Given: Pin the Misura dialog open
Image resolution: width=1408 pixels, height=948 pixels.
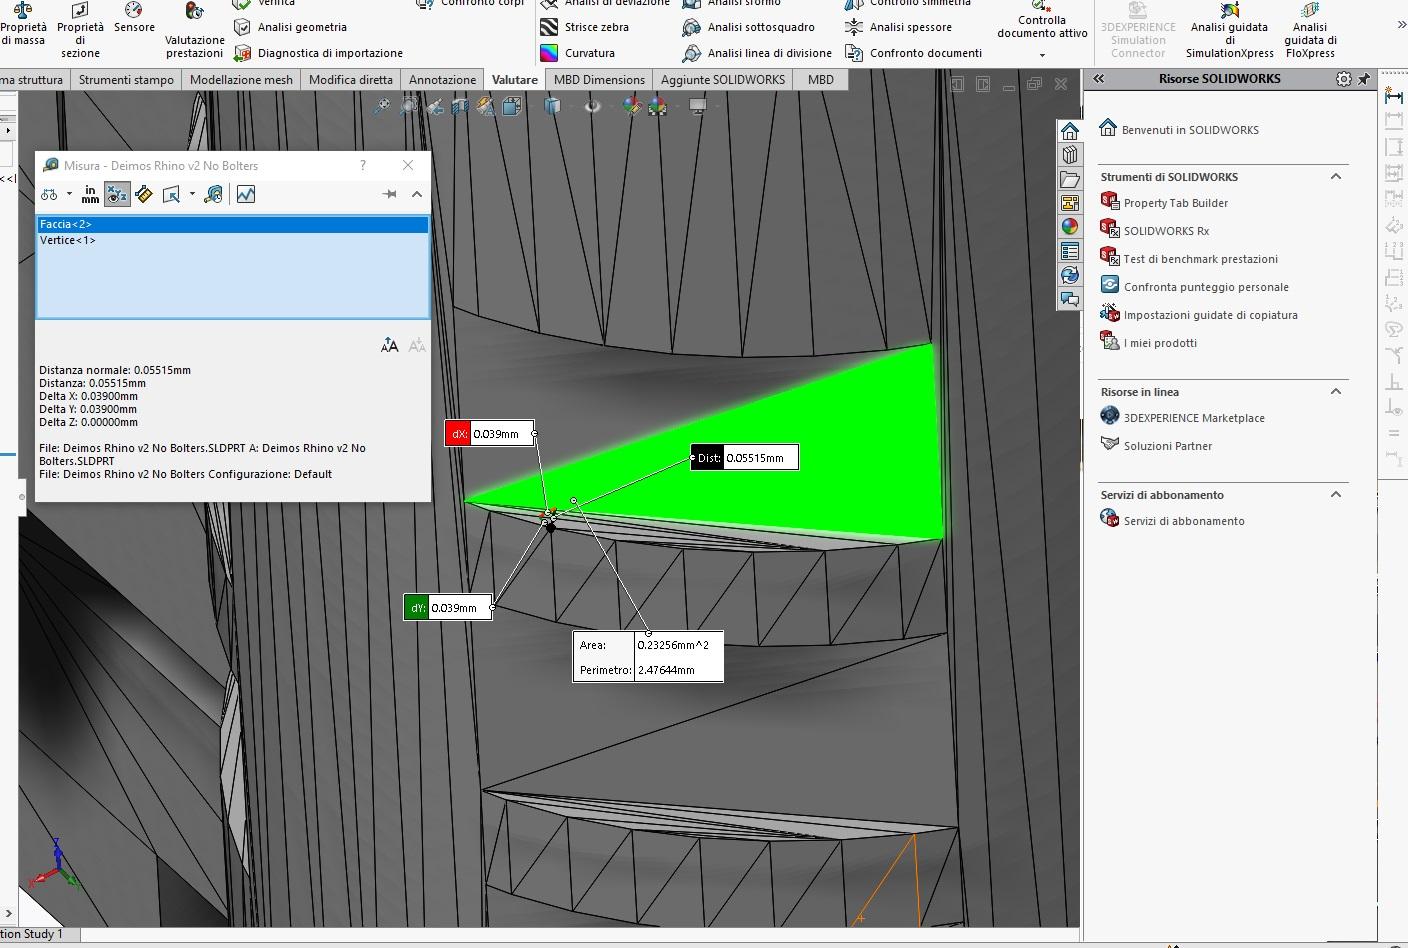Looking at the screenshot, I should pyautogui.click(x=389, y=194).
